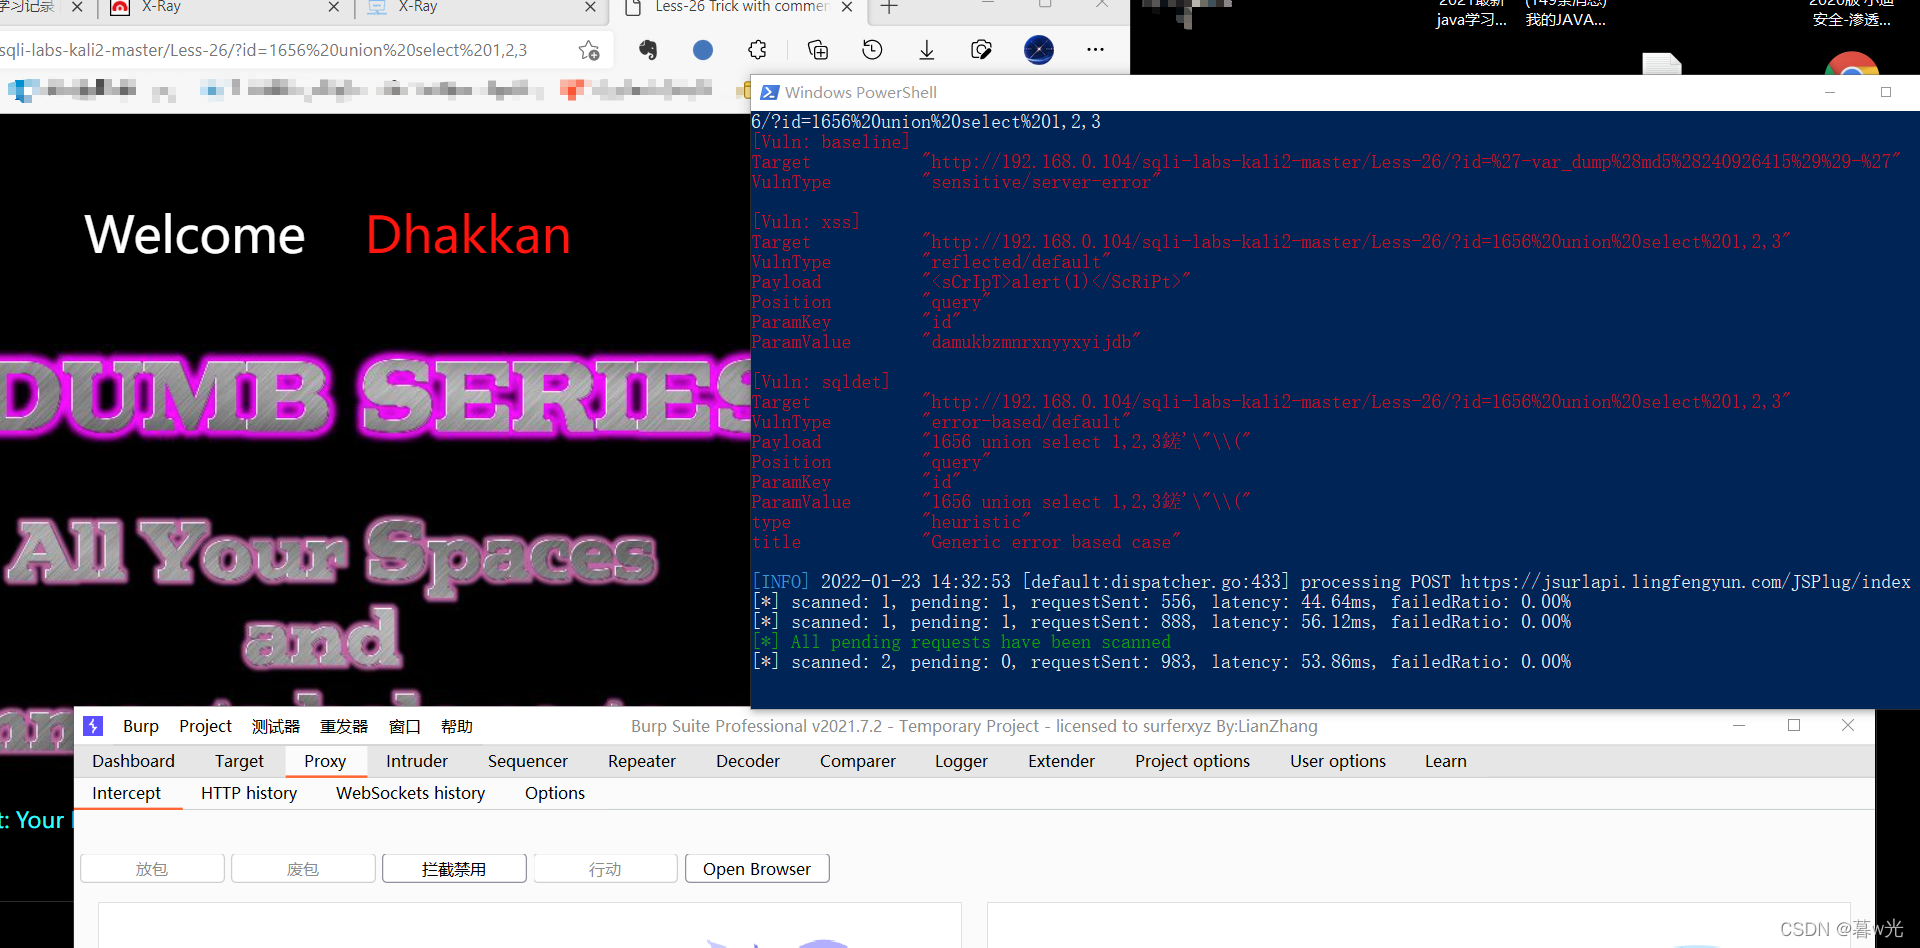Open the WebSockets history sub-tab
The height and width of the screenshot is (948, 1920).
[410, 793]
